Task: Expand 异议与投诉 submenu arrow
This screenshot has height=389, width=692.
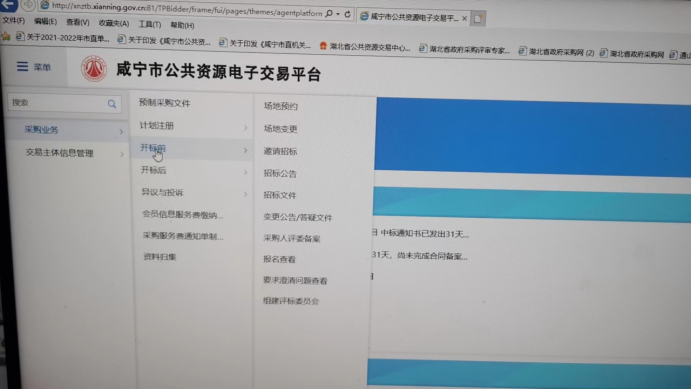Action: (x=245, y=194)
